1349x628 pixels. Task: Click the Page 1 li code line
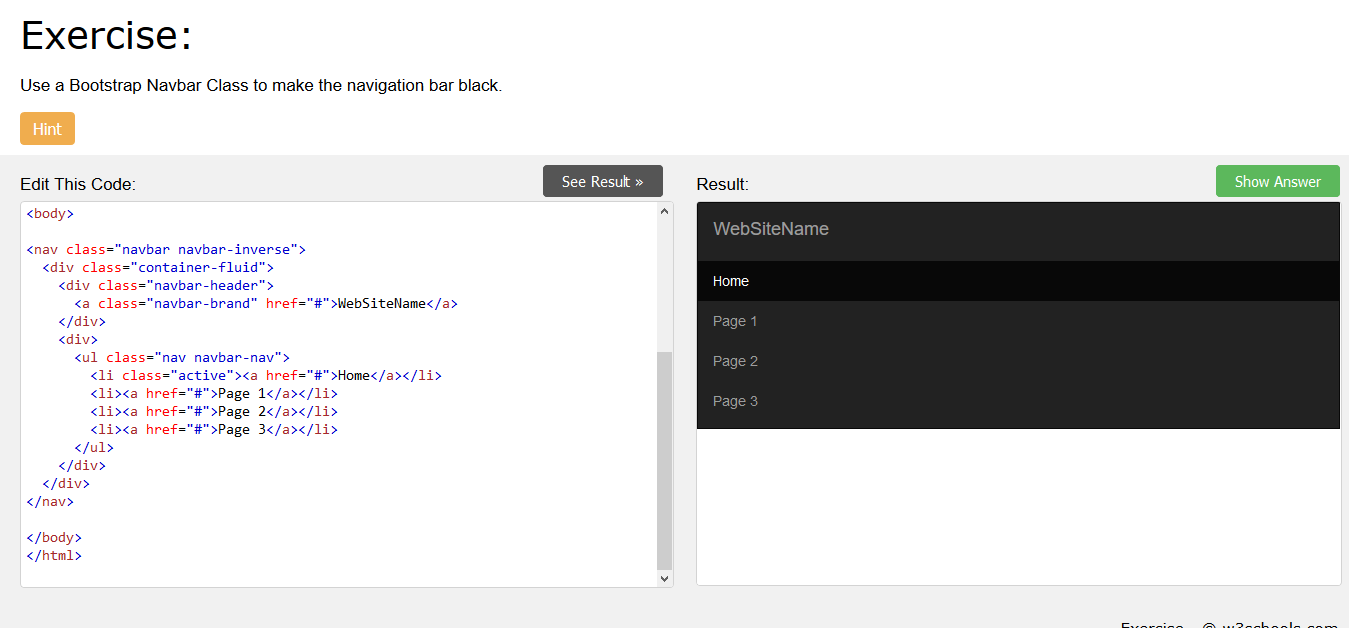coord(214,393)
